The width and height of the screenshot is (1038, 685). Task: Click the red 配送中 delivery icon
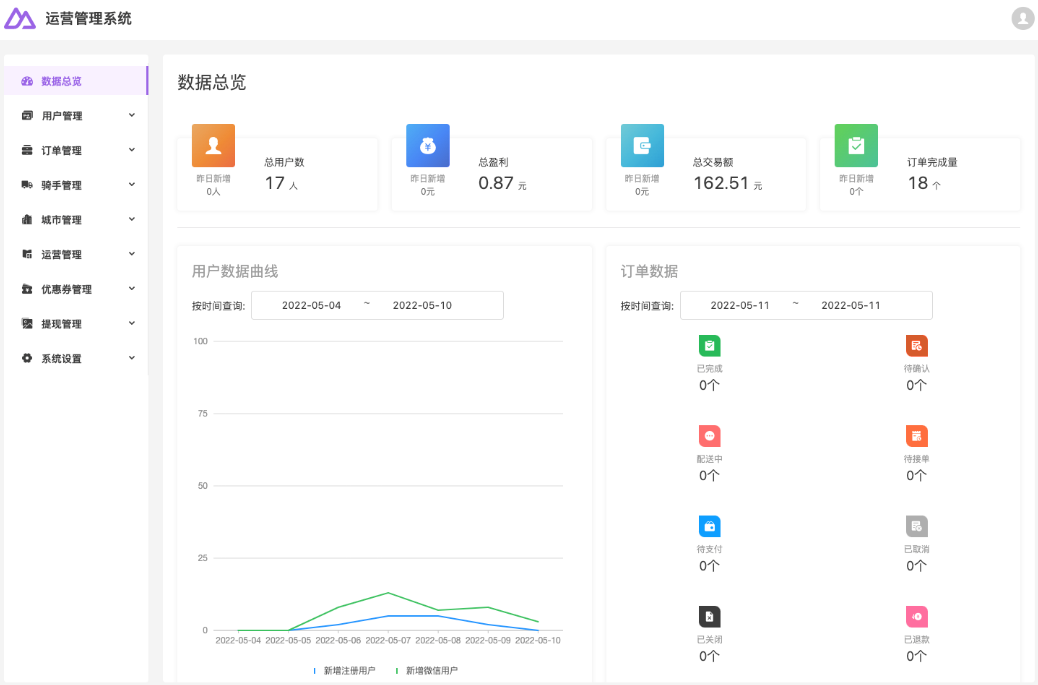pos(710,435)
